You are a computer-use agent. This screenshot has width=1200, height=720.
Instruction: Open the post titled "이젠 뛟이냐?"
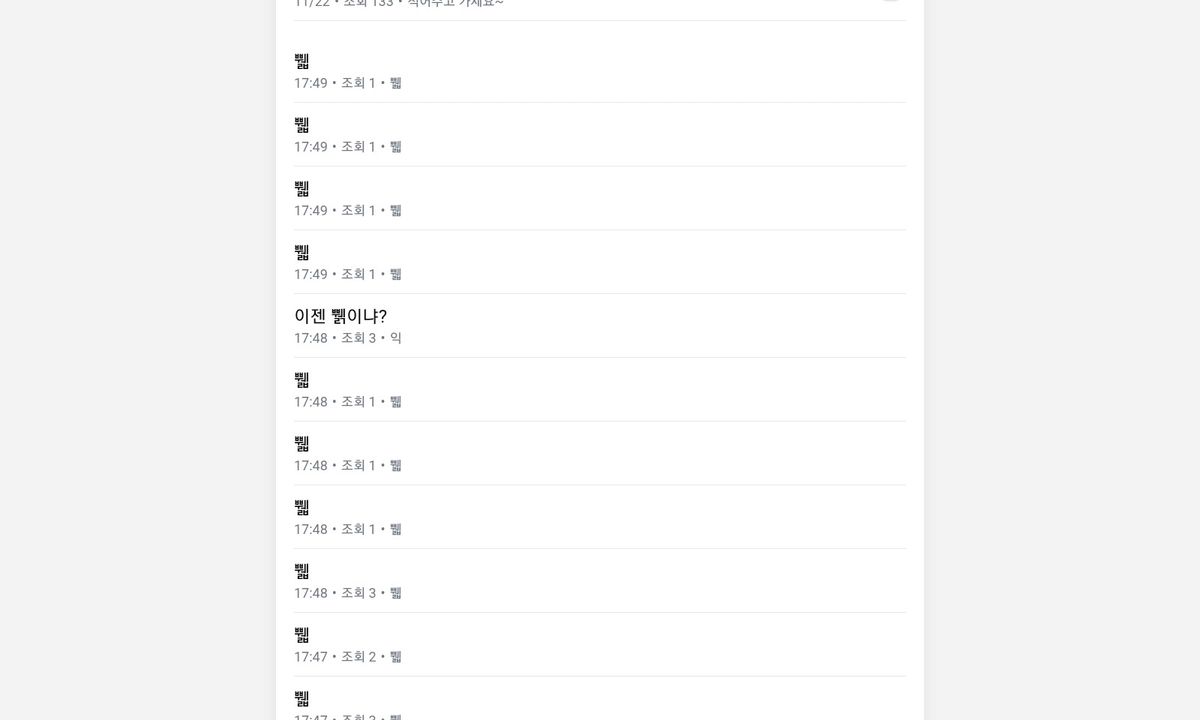click(x=340, y=316)
